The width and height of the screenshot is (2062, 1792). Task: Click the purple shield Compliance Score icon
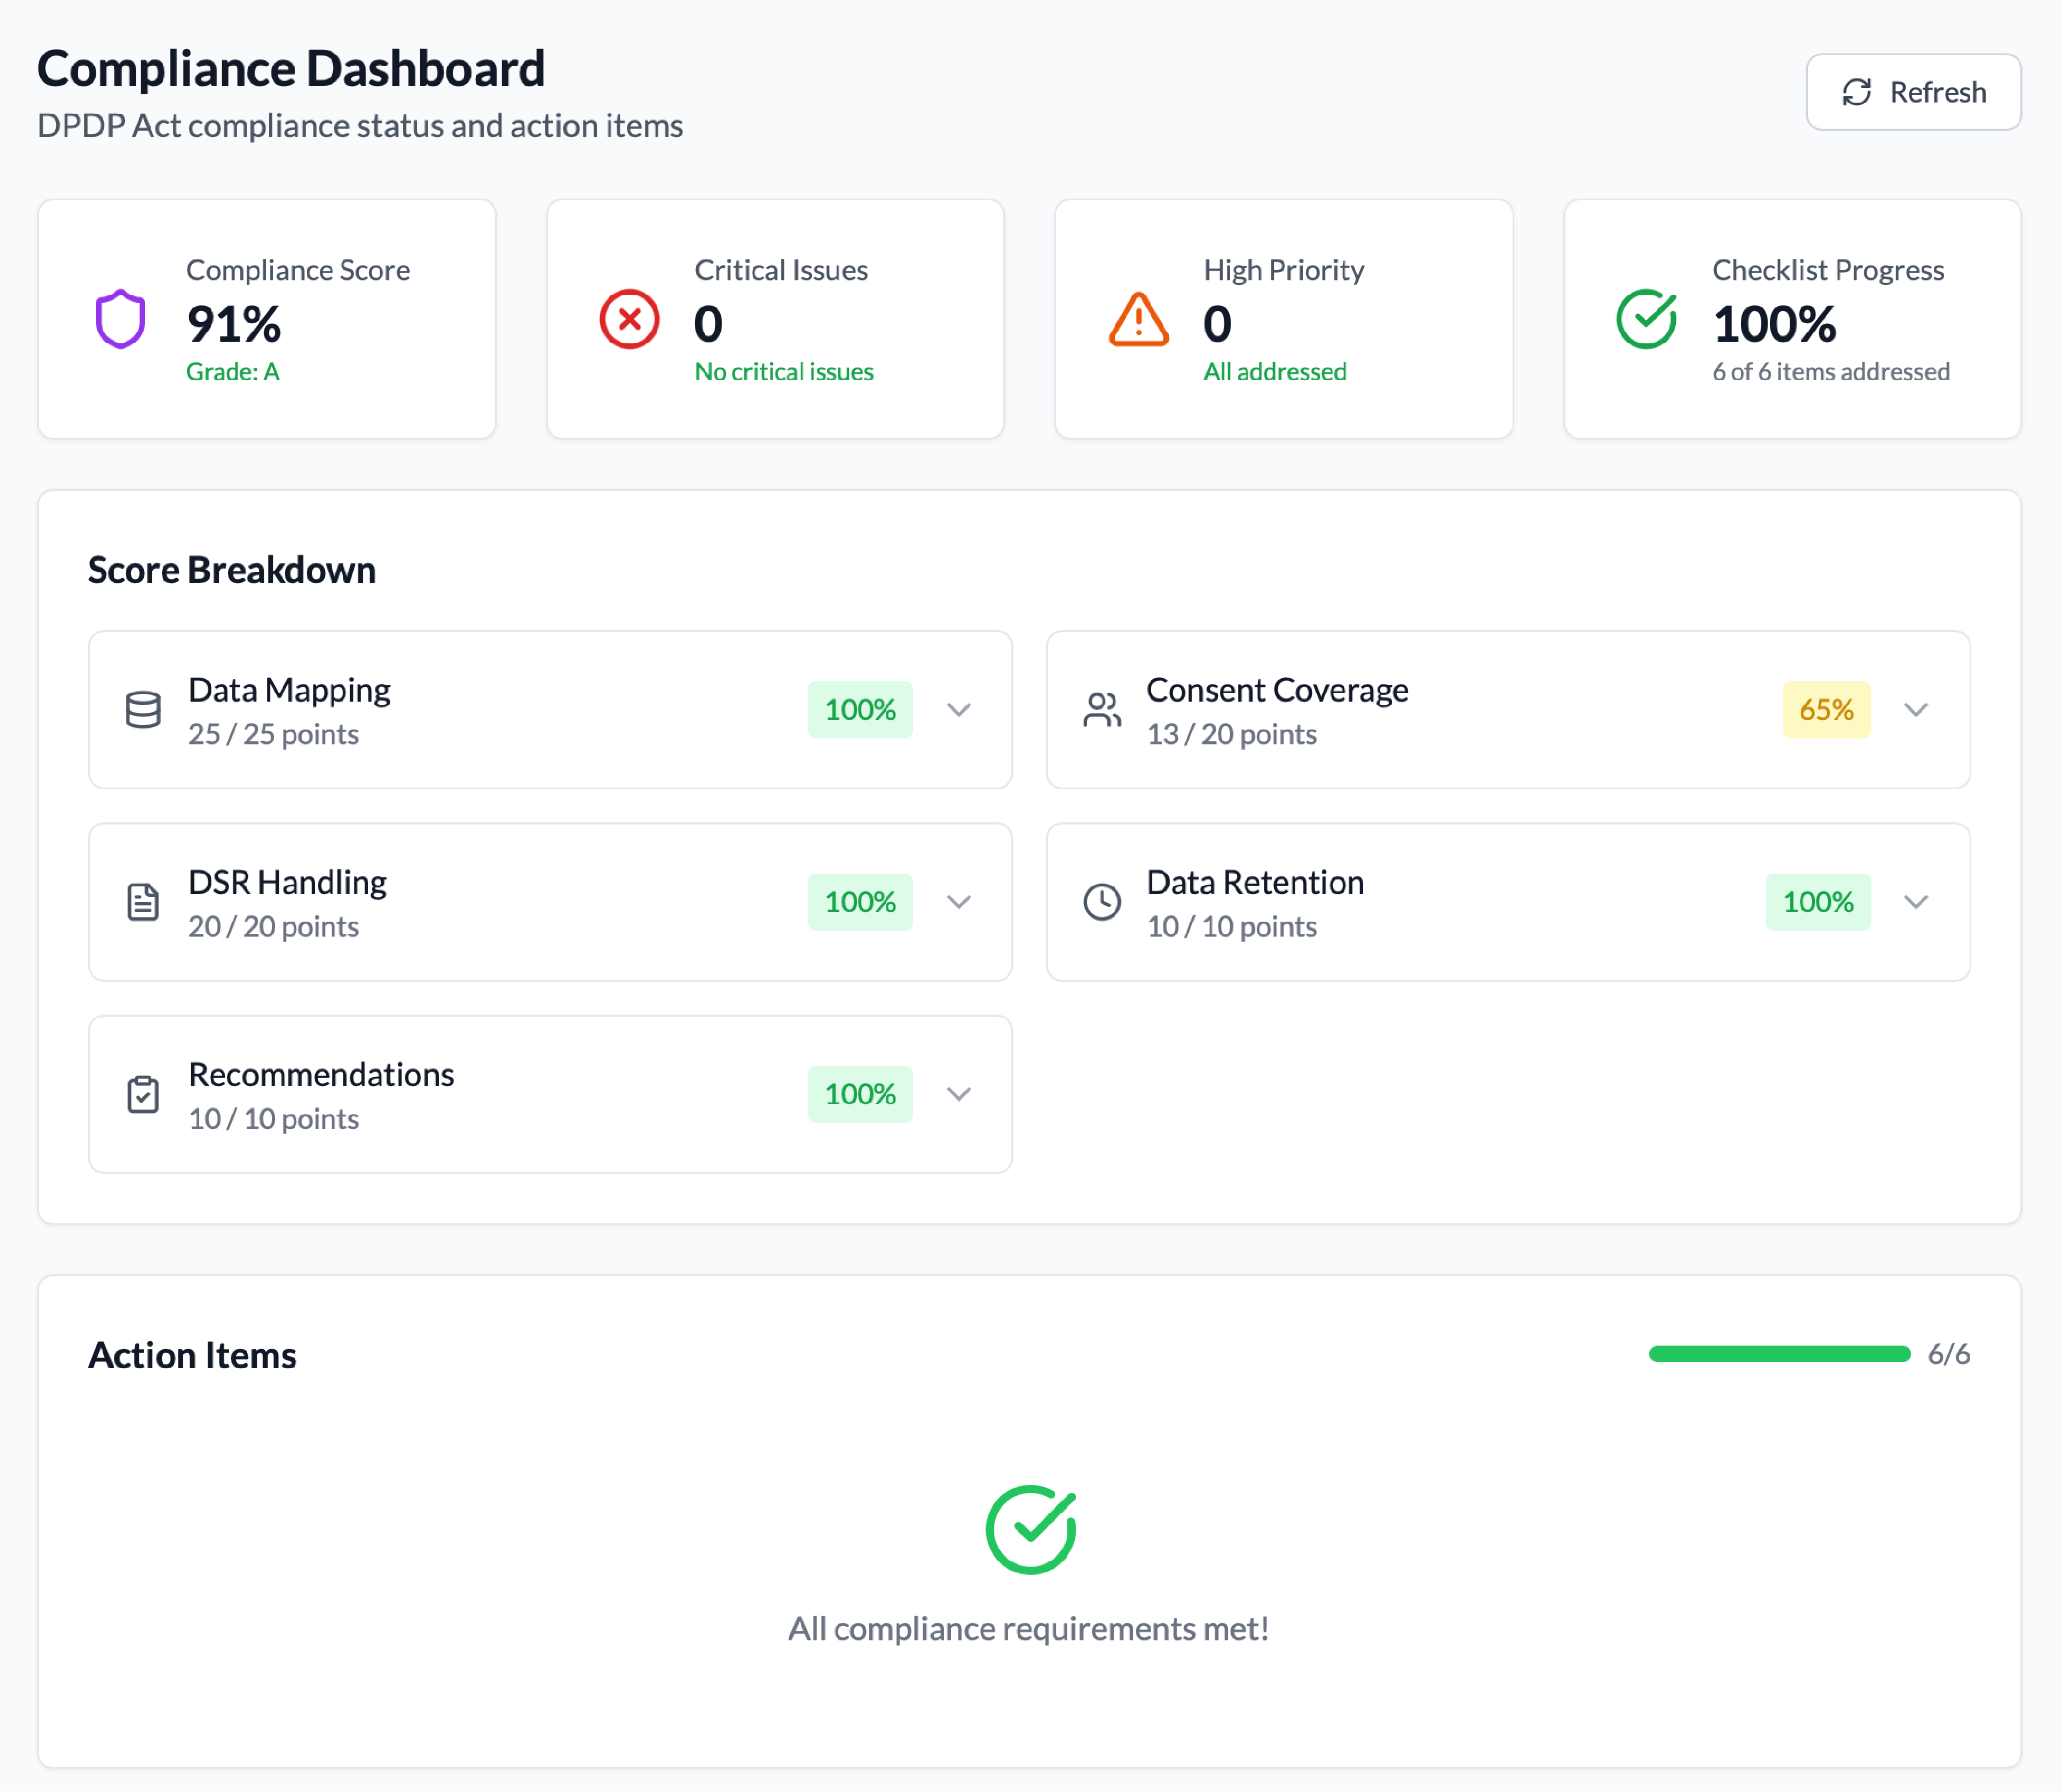pyautogui.click(x=120, y=319)
